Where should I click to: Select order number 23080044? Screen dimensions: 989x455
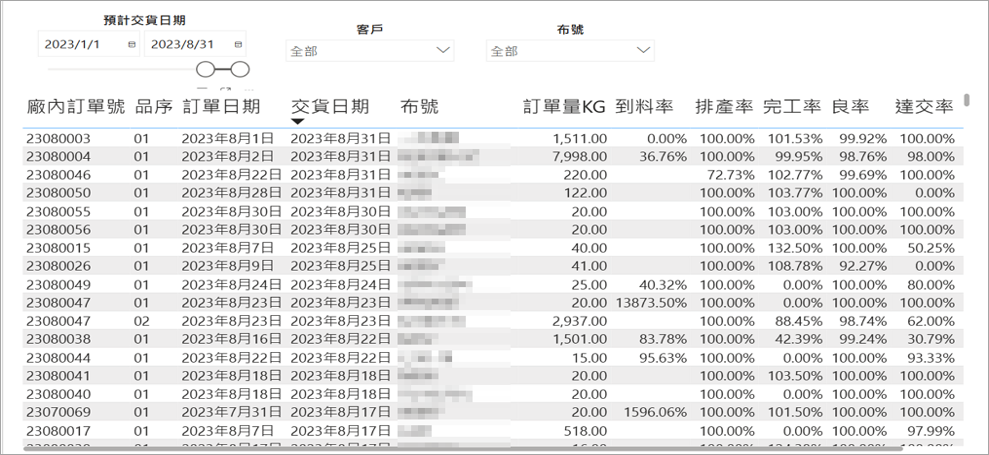pos(58,358)
